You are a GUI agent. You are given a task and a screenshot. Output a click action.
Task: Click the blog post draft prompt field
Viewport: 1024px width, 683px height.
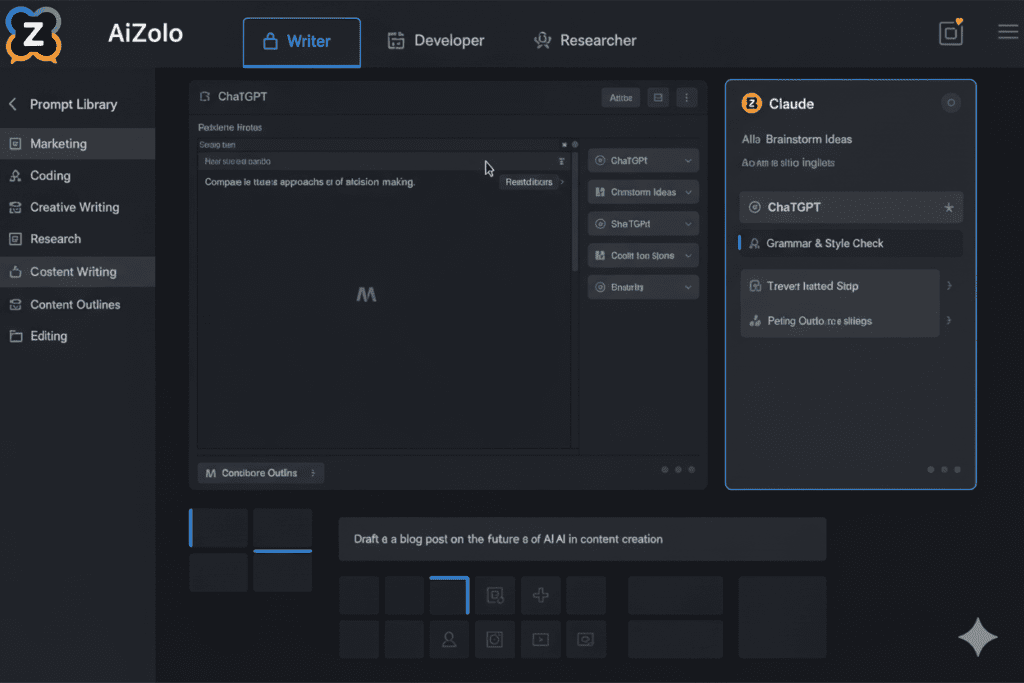pyautogui.click(x=582, y=539)
